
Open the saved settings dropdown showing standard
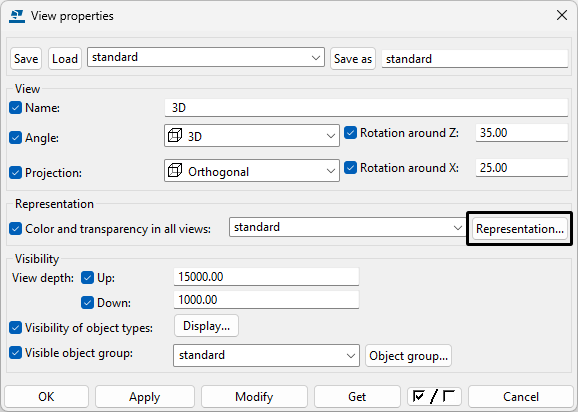[x=206, y=57]
